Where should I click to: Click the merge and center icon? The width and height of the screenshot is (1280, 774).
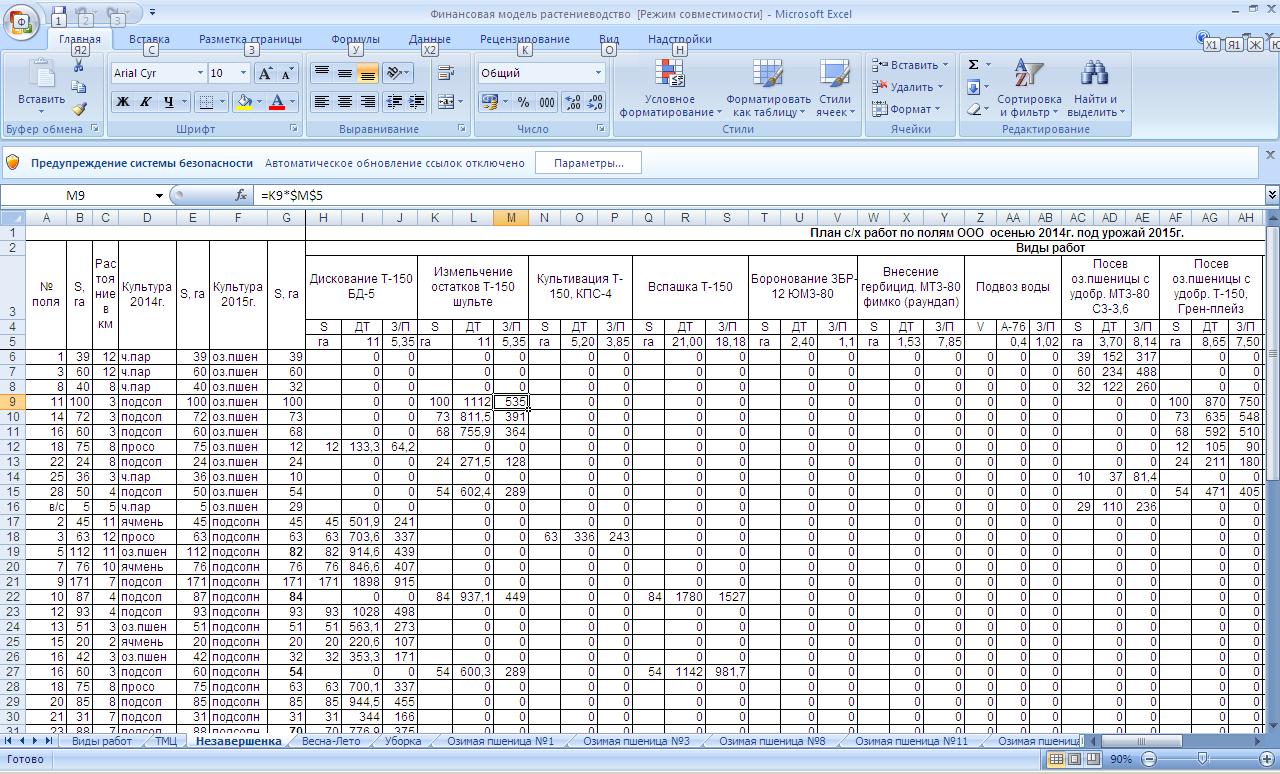coord(445,101)
